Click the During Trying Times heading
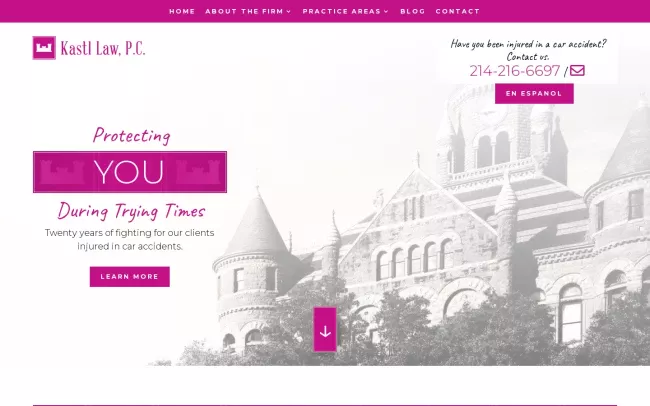650x406 pixels. click(131, 211)
